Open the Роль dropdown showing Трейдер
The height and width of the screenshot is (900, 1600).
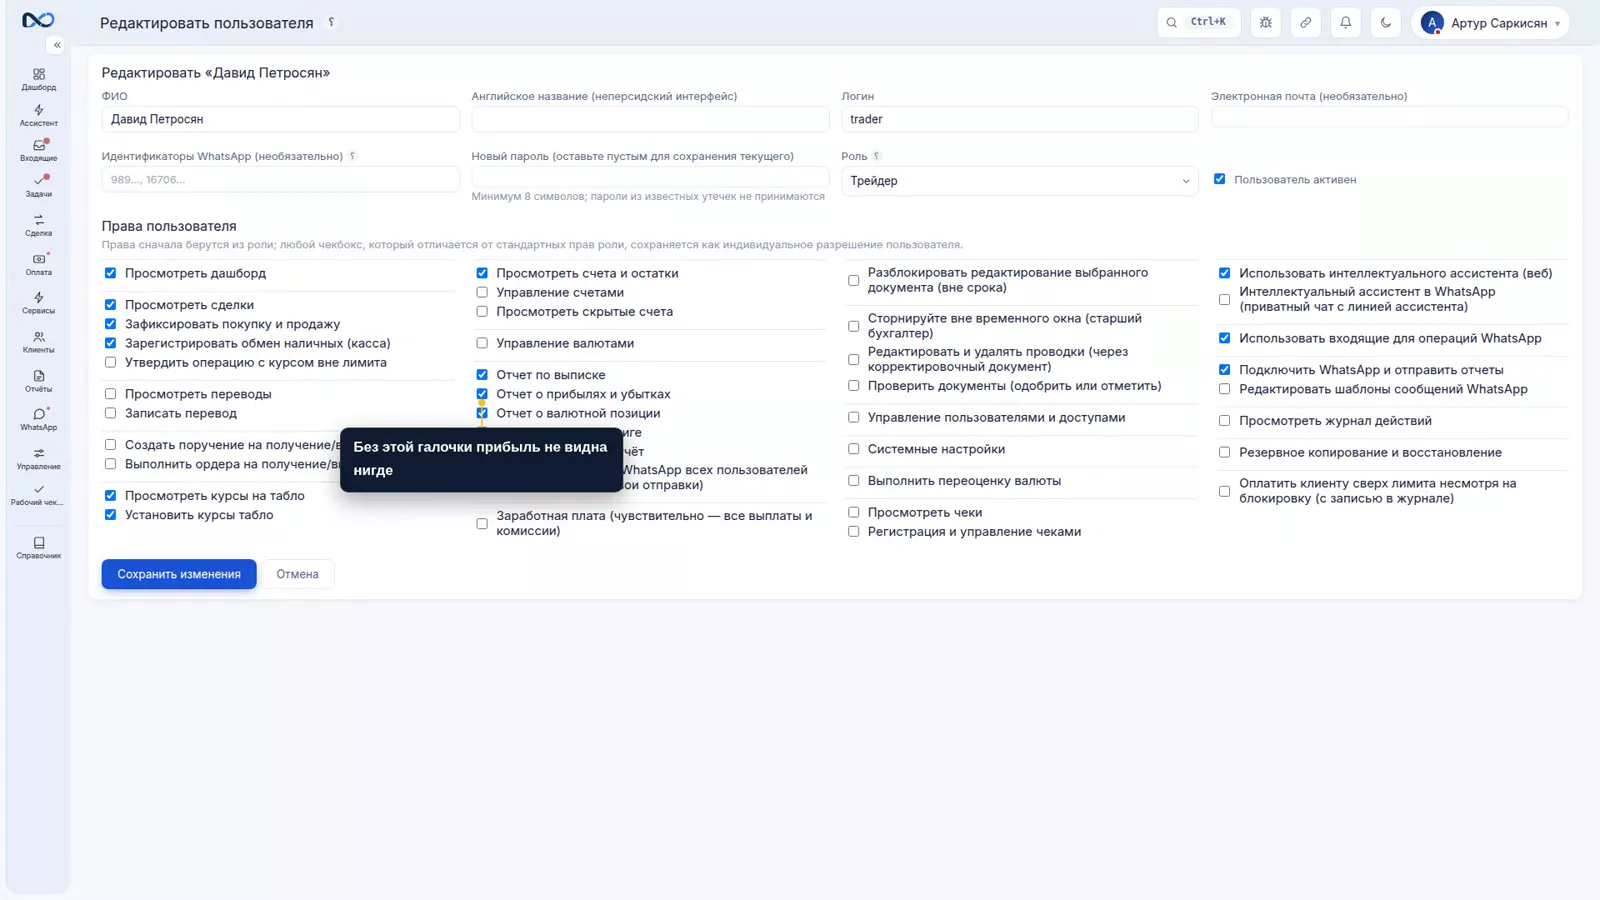coord(1020,181)
